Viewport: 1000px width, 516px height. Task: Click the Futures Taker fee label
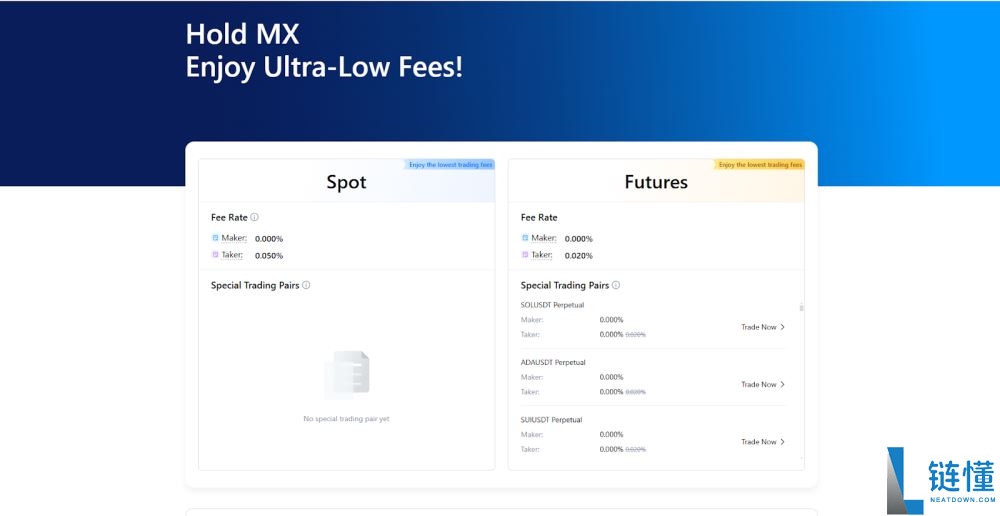pos(542,255)
